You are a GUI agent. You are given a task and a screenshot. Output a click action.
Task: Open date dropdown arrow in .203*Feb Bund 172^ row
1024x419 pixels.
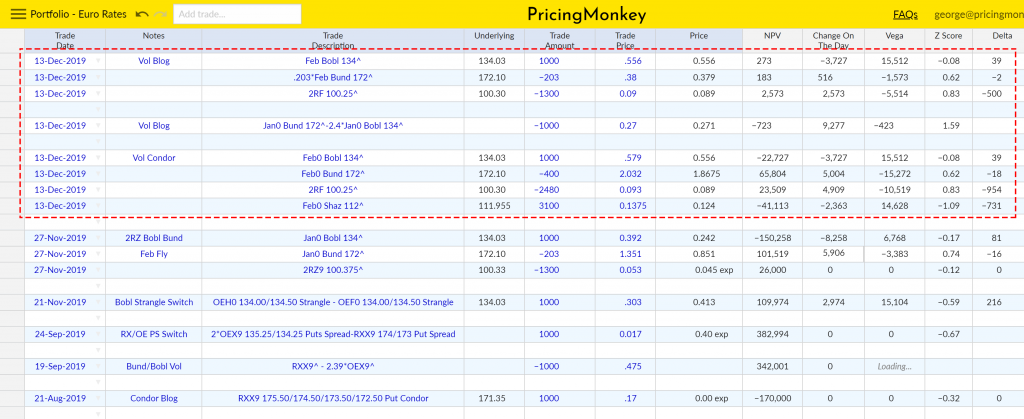99,77
